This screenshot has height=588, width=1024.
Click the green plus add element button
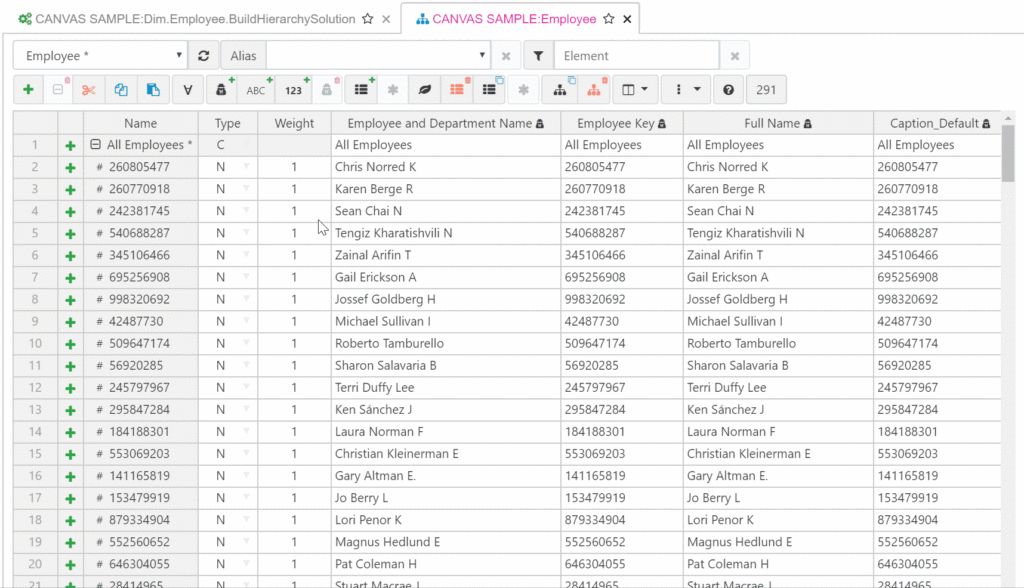click(28, 90)
